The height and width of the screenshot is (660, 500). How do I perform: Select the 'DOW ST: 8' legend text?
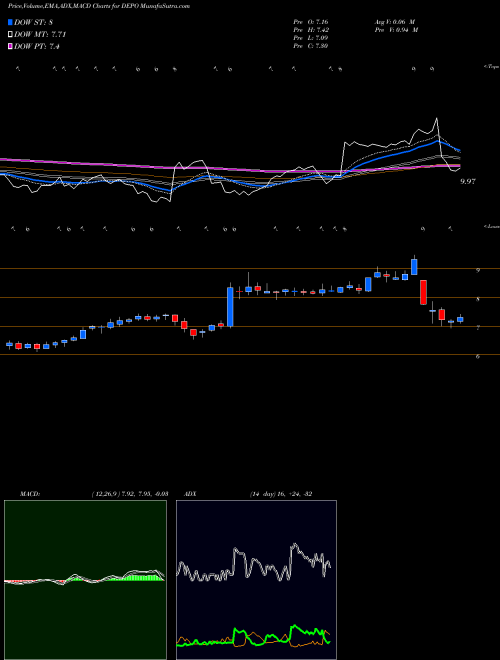(x=33, y=22)
